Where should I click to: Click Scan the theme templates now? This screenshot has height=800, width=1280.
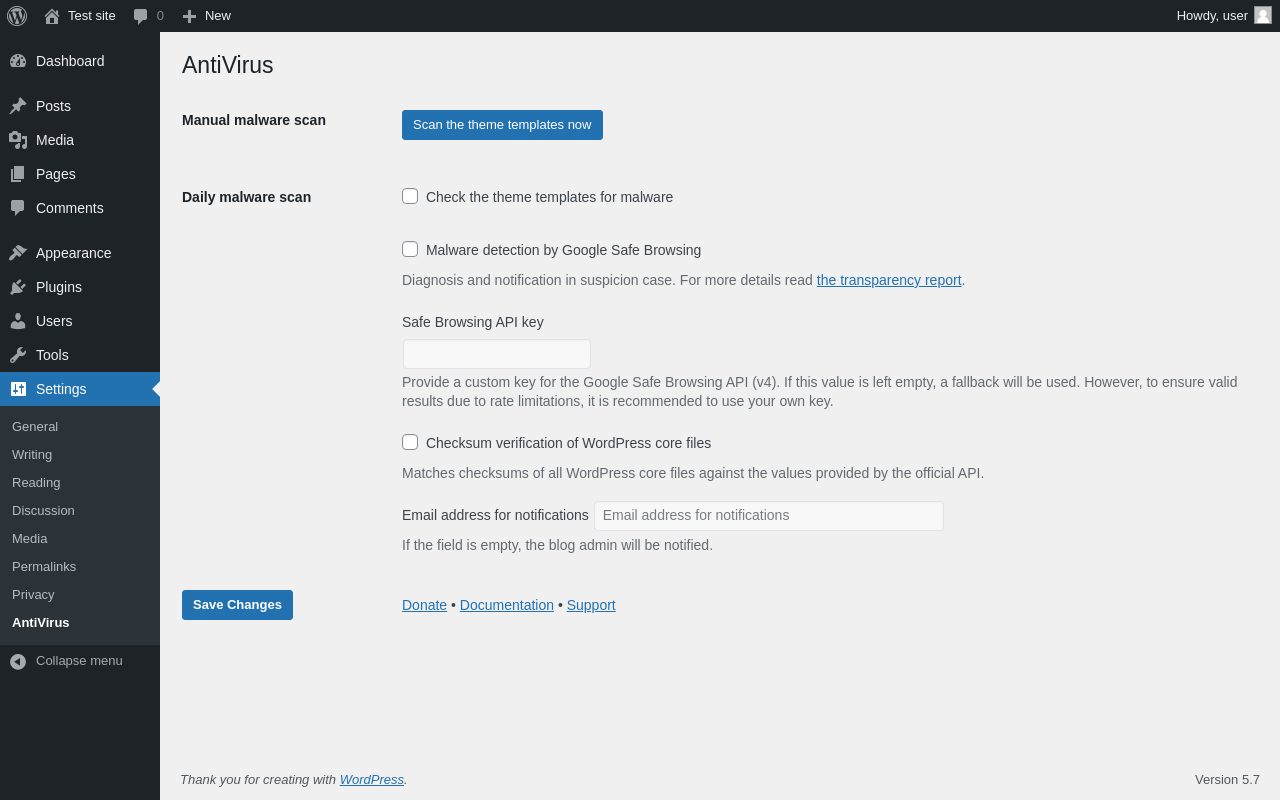coord(502,125)
